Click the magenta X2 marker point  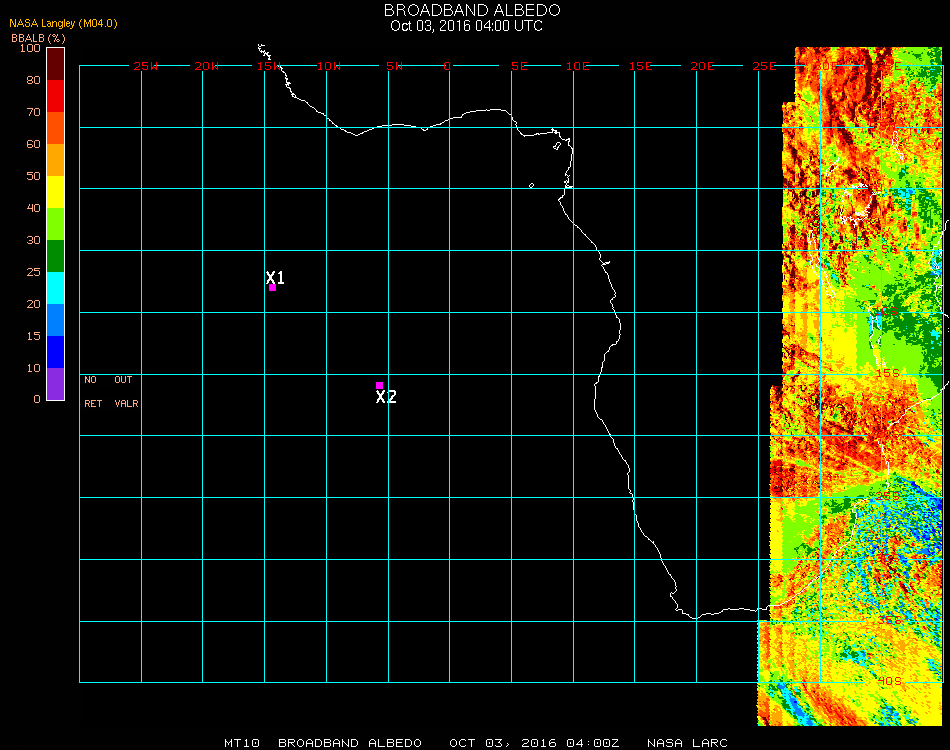379,385
